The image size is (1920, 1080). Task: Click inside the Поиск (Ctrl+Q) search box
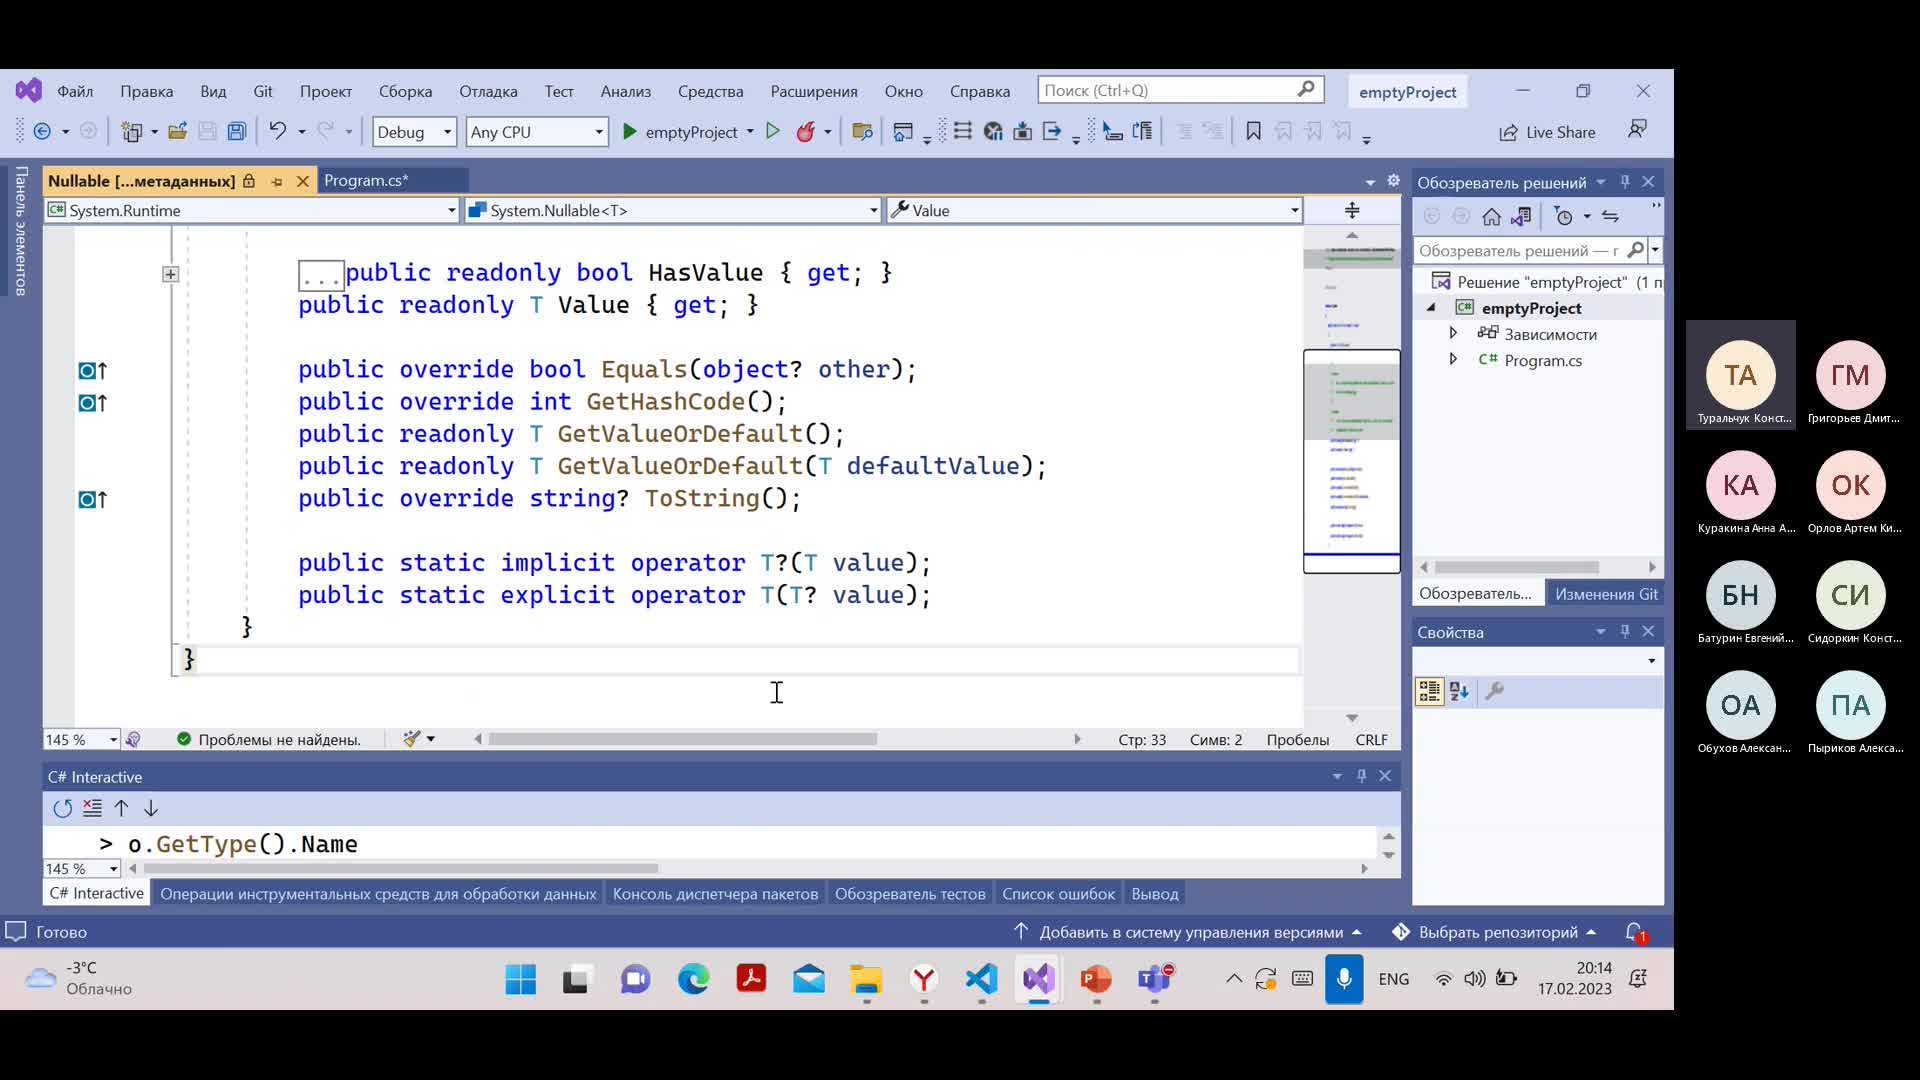pyautogui.click(x=1180, y=90)
